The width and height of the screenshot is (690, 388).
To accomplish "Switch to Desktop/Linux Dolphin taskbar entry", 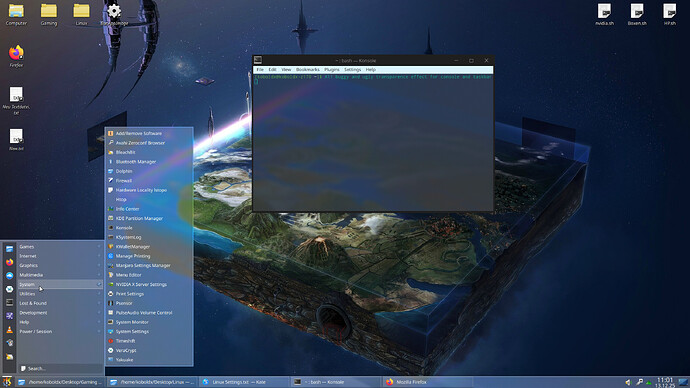I will [151, 382].
